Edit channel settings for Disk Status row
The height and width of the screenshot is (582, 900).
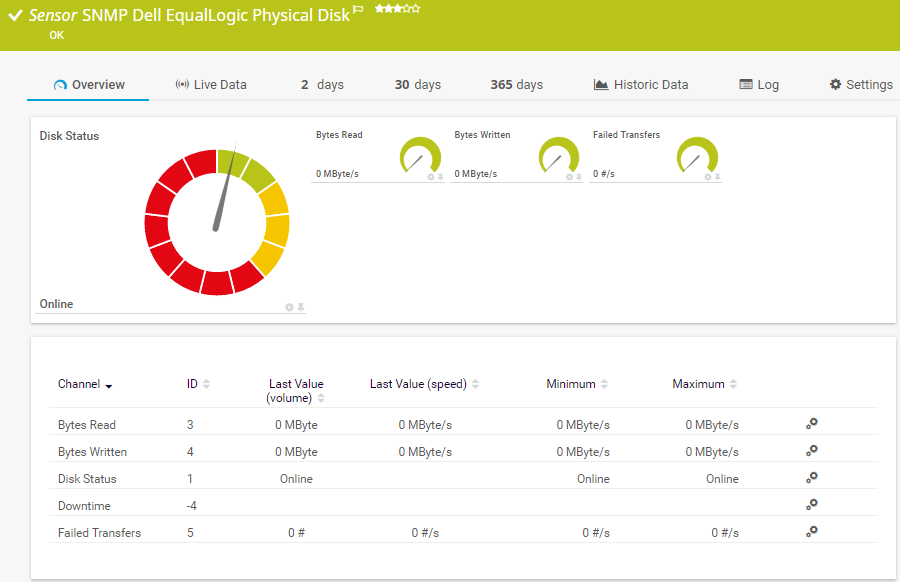[x=812, y=478]
